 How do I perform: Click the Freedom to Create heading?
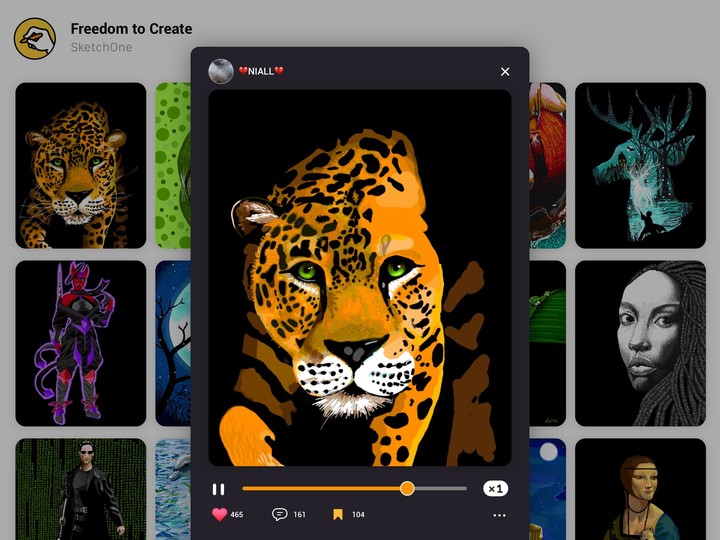[131, 29]
